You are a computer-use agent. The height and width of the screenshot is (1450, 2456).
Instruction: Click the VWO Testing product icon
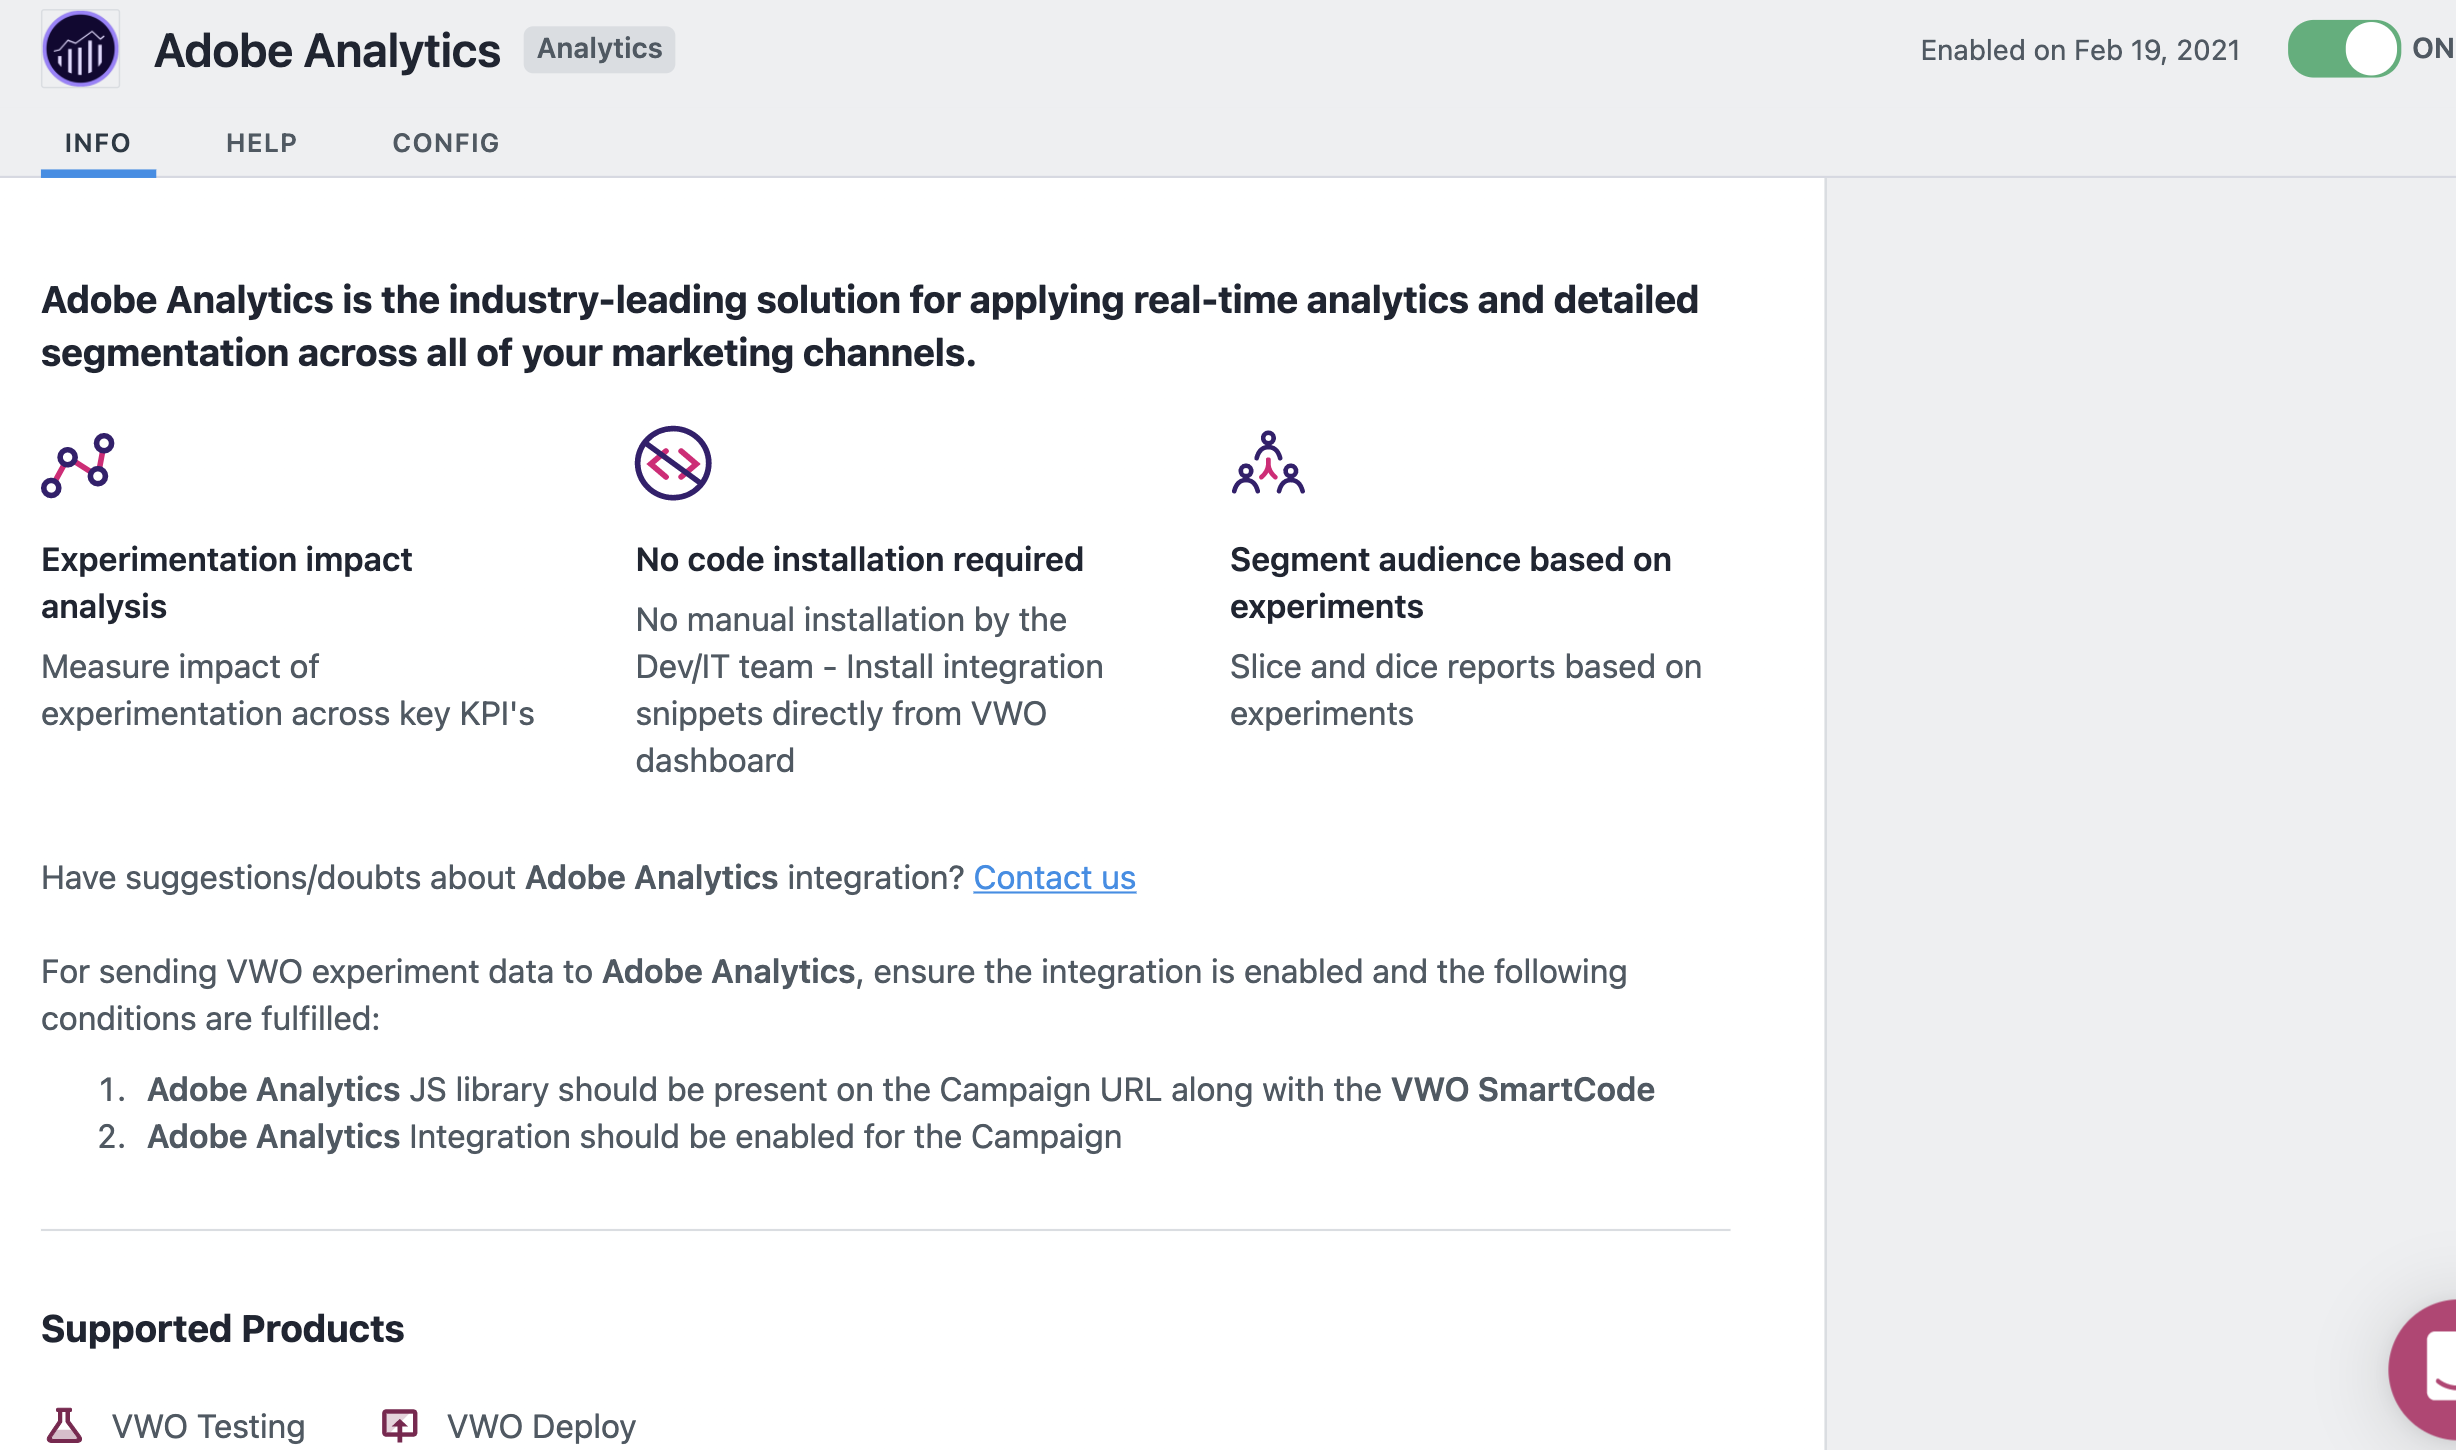(x=62, y=1426)
